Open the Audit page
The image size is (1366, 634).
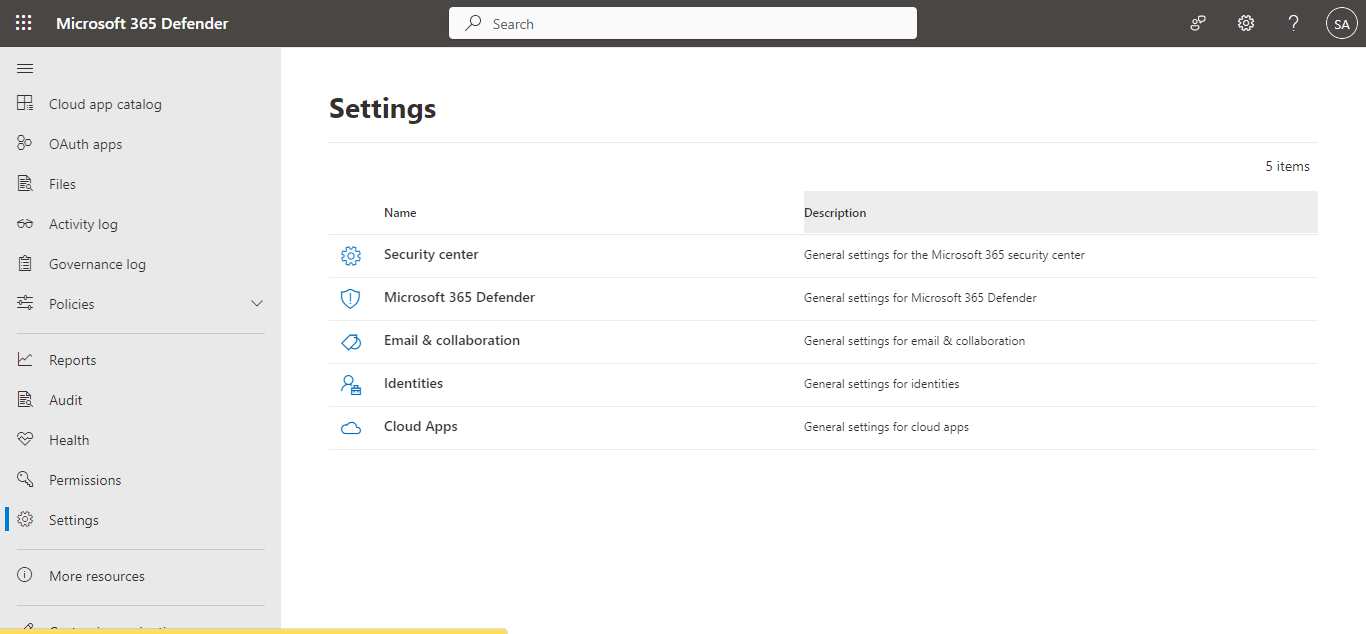tap(63, 399)
